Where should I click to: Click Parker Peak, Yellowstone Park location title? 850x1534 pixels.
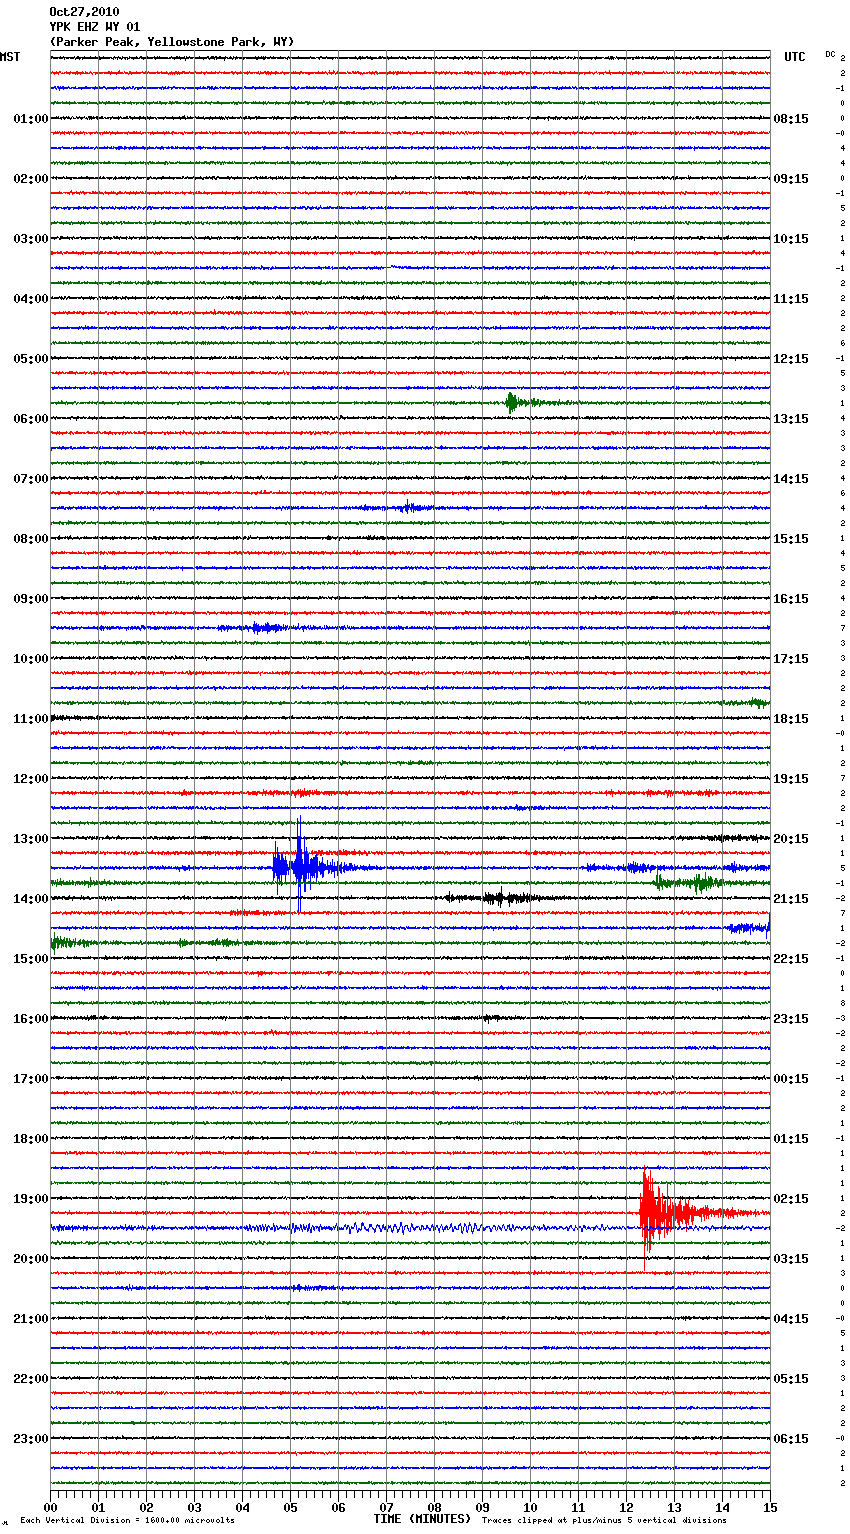tap(172, 42)
